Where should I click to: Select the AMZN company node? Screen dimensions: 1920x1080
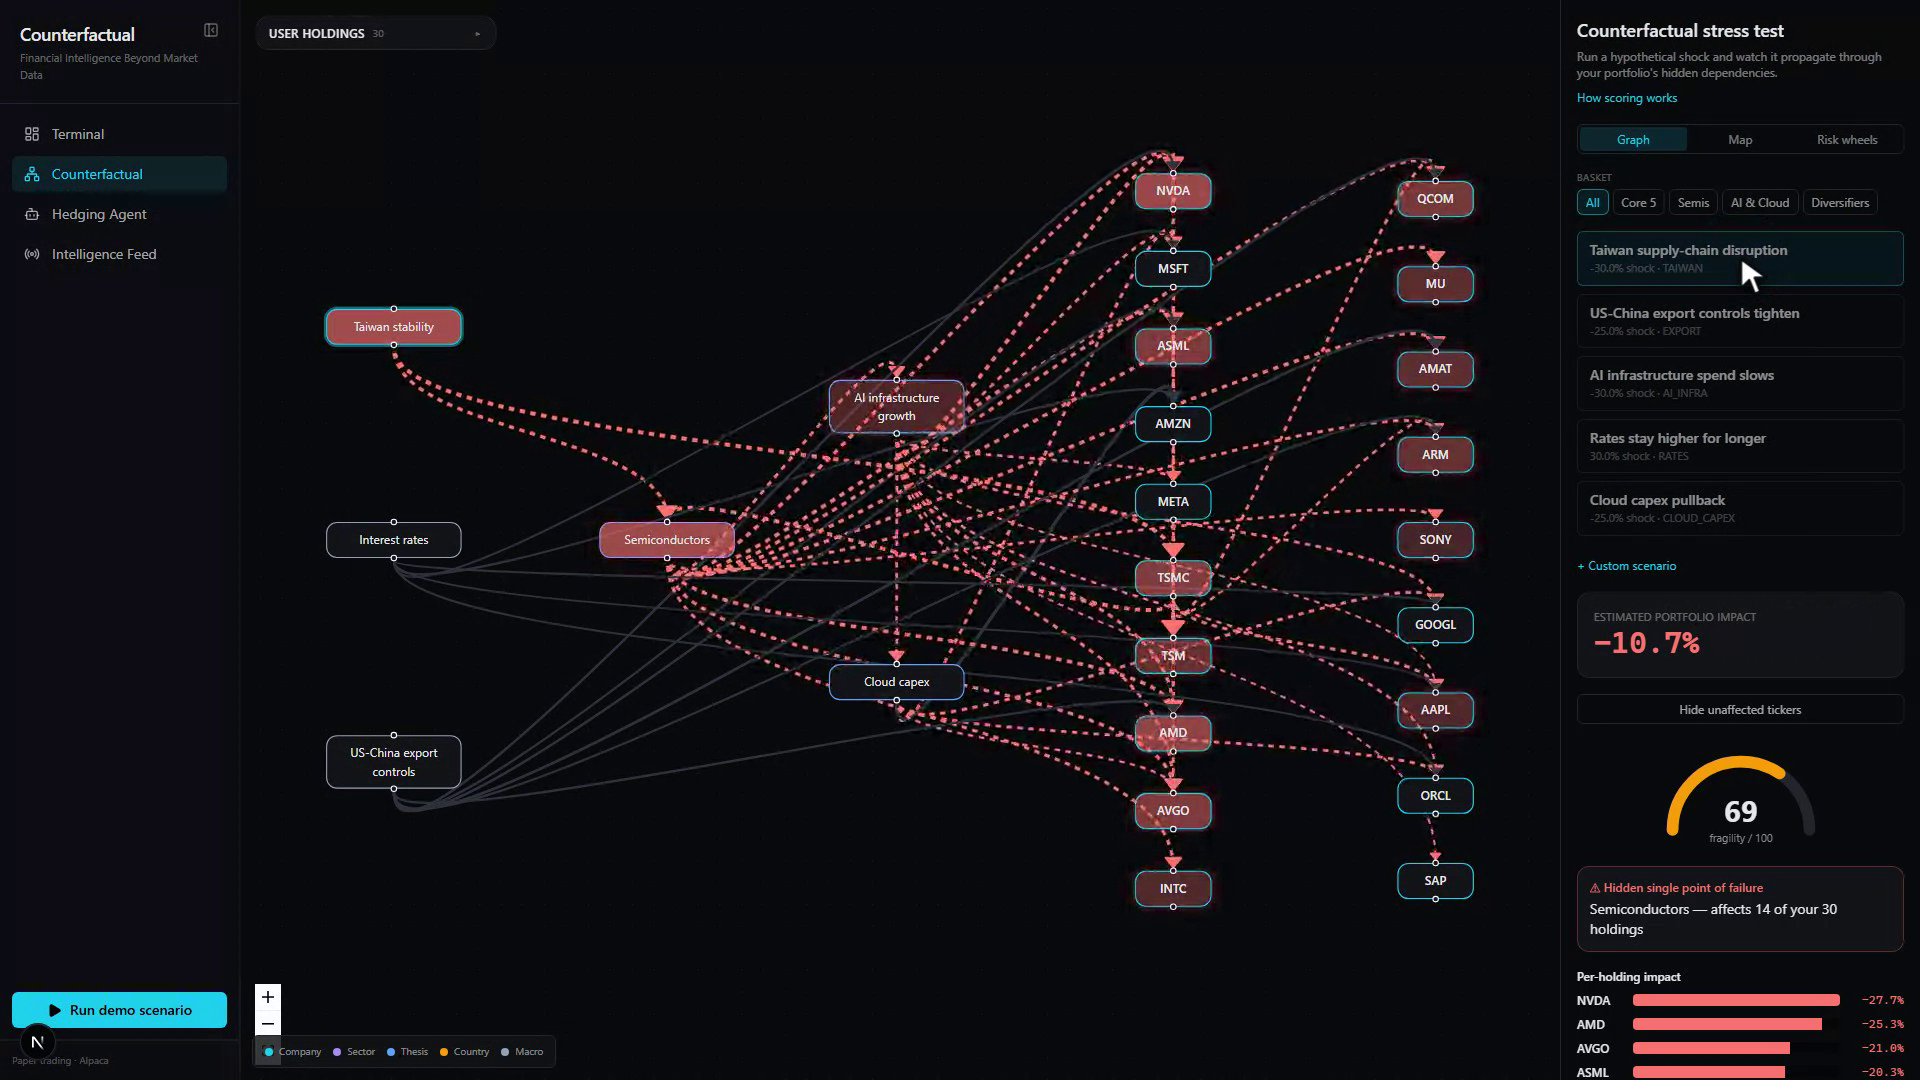(1173, 424)
